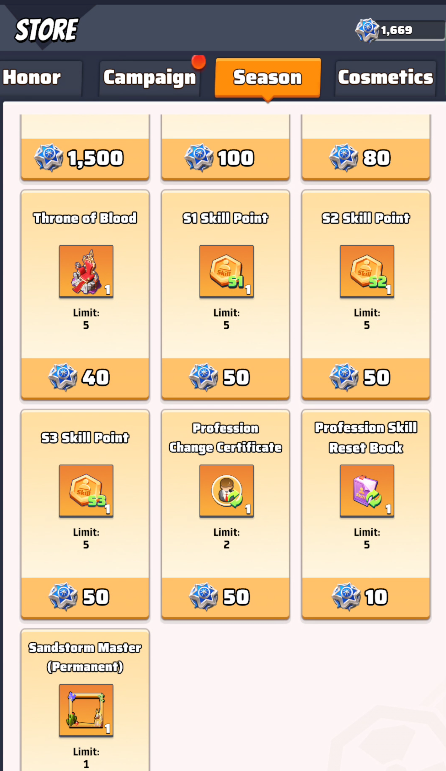This screenshot has height=771, width=446.
Task: Purchase S2 Skill Point for 50
Action: [x=366, y=378]
